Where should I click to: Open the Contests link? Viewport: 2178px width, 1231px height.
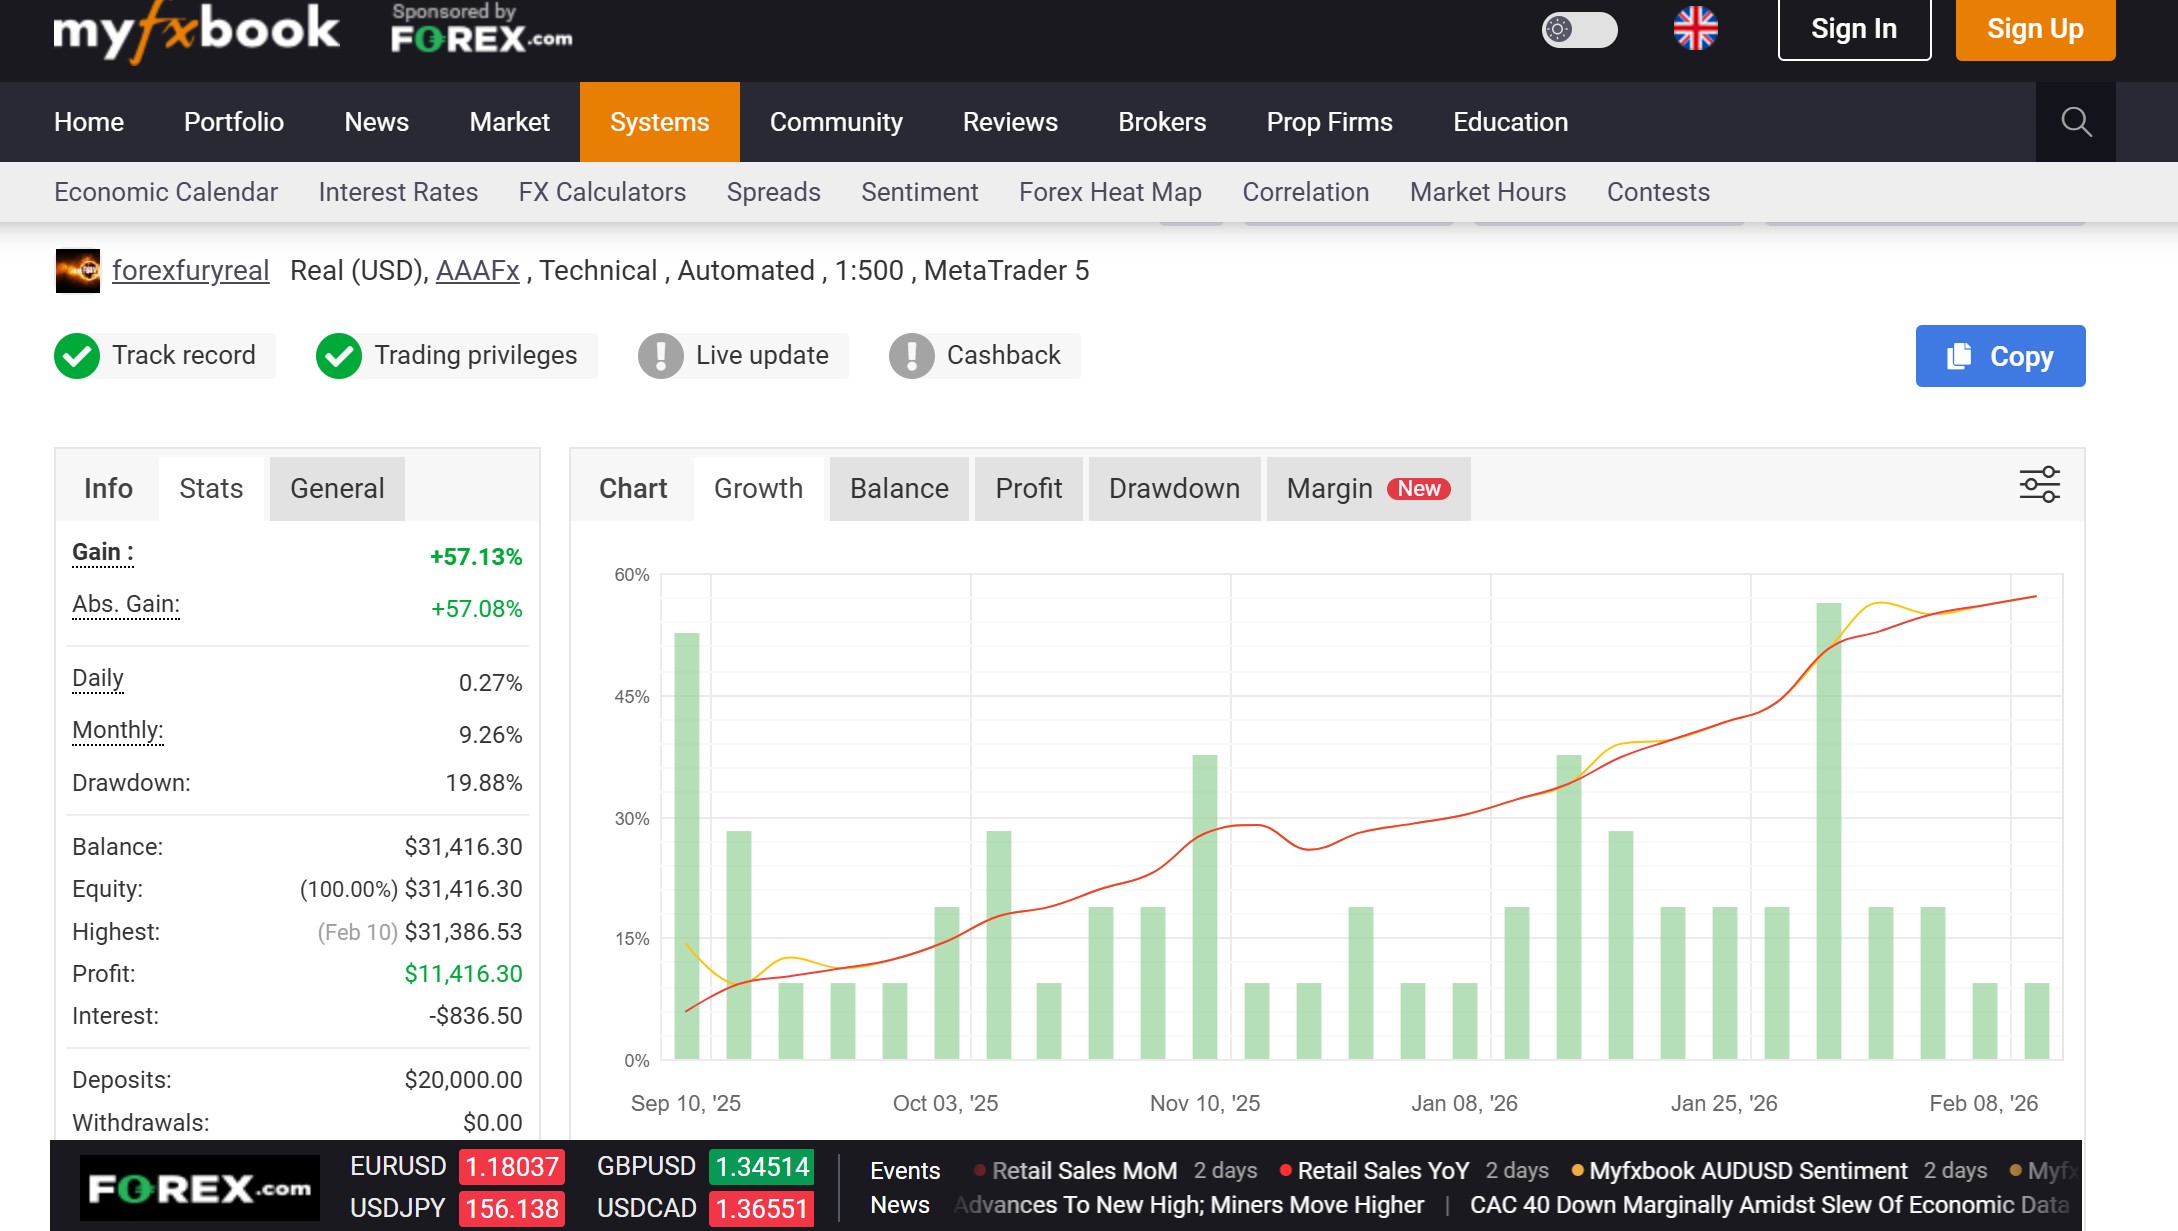[1658, 192]
